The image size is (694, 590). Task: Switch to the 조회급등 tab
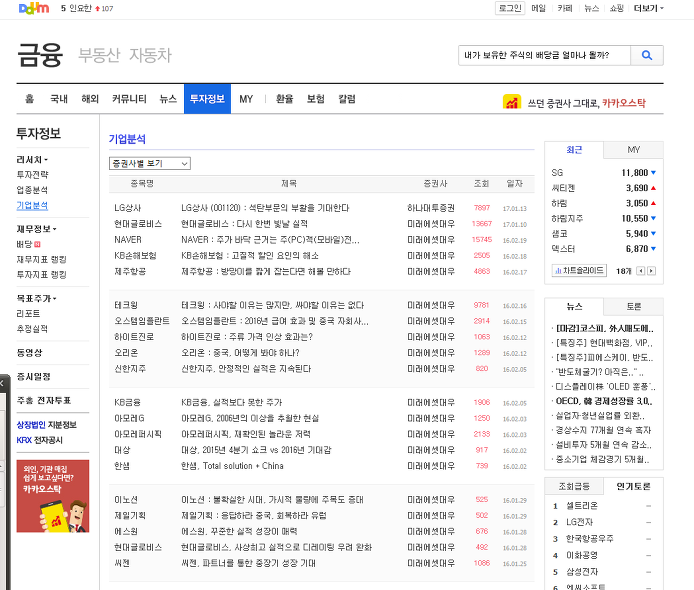(574, 486)
